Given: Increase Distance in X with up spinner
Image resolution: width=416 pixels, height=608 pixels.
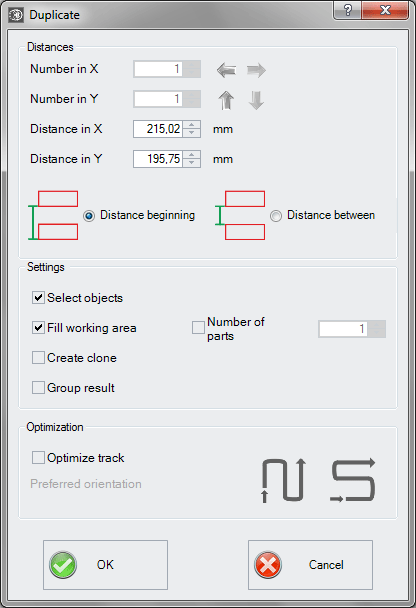Looking at the screenshot, I should click(192, 125).
